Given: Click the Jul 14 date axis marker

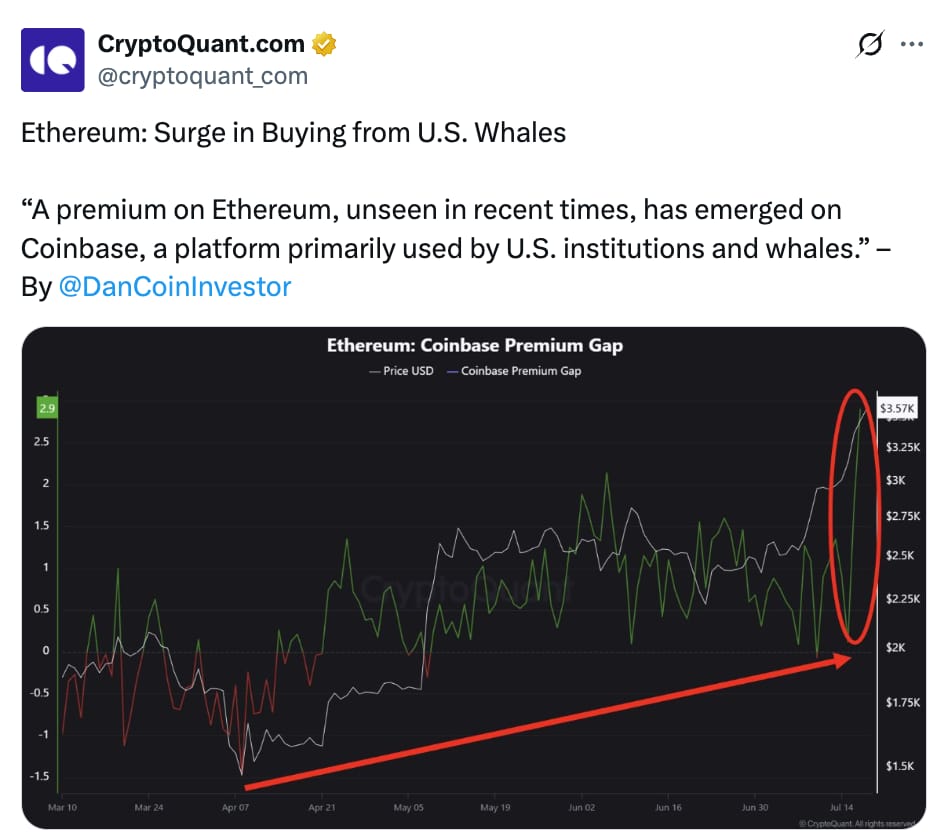Looking at the screenshot, I should tap(842, 807).
